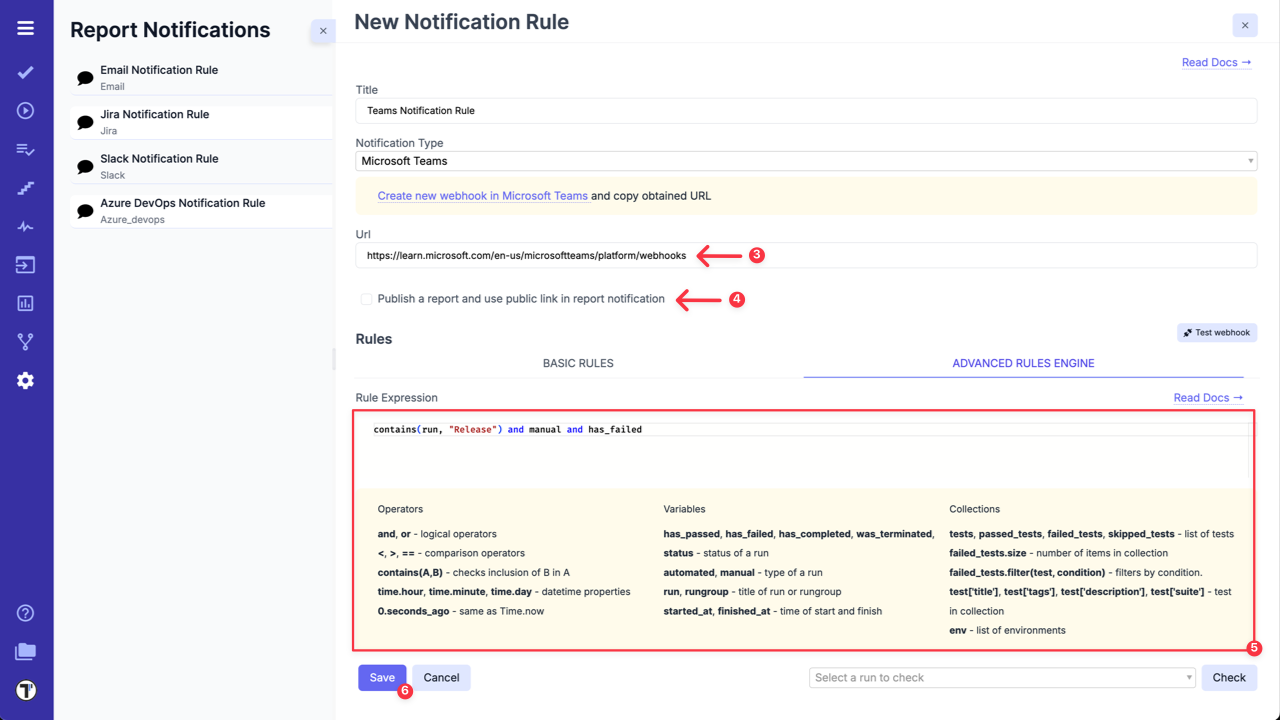
Task: Click the Test webhook button
Action: pyautogui.click(x=1216, y=332)
